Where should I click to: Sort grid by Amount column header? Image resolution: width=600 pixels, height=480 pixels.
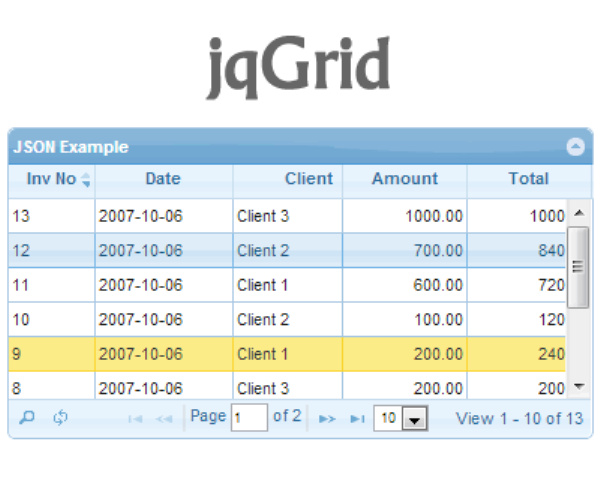point(404,179)
